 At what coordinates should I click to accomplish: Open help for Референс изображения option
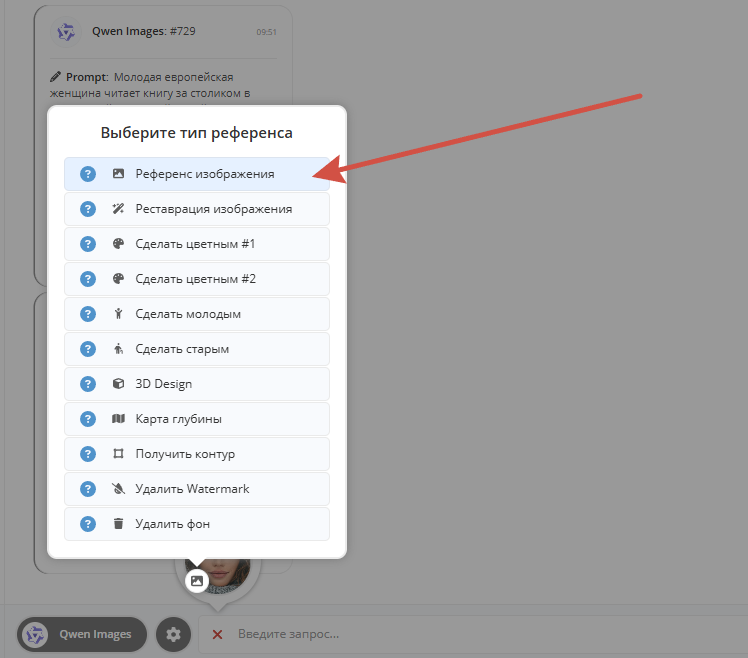88,174
